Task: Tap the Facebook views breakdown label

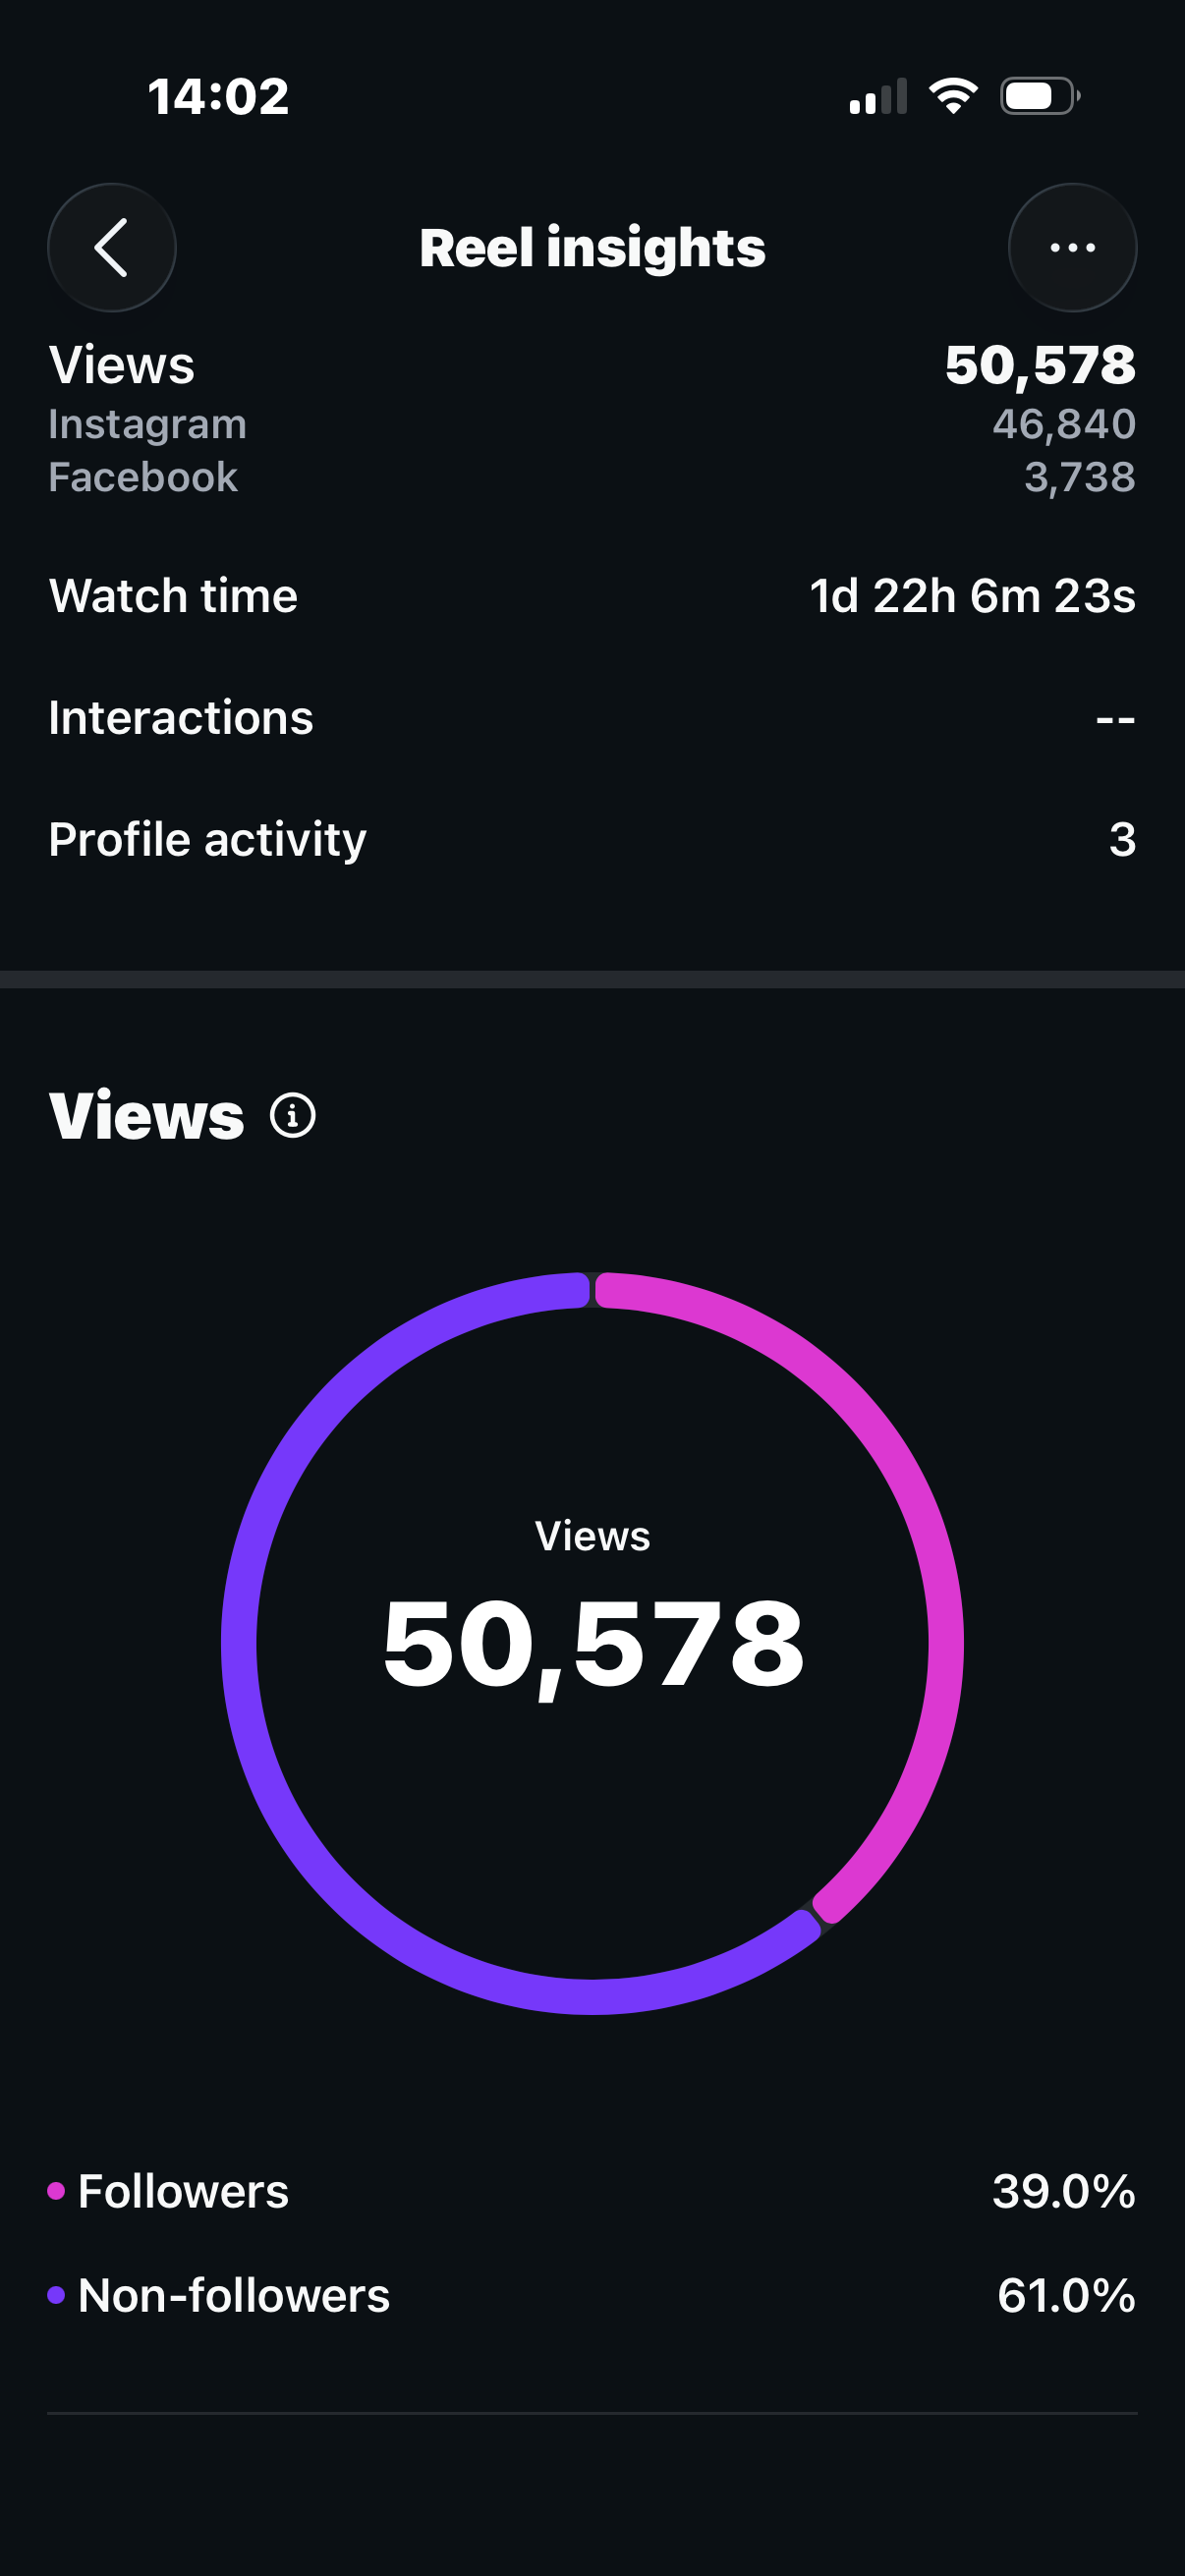Action: (x=143, y=477)
